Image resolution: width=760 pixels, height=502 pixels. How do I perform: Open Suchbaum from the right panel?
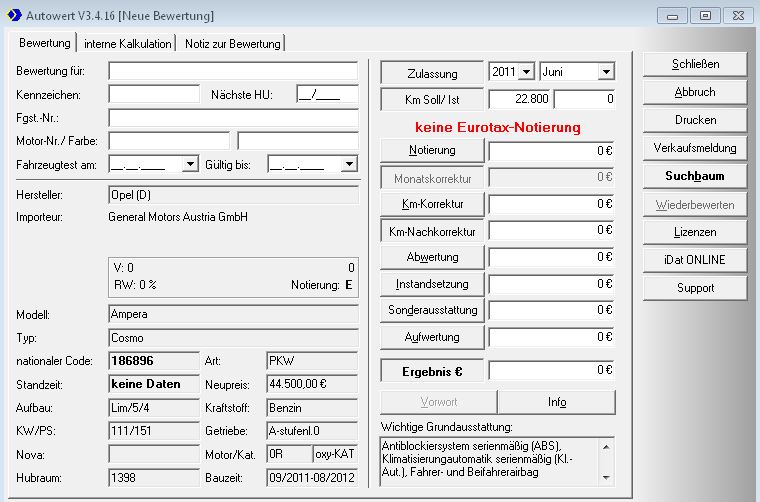[695, 176]
